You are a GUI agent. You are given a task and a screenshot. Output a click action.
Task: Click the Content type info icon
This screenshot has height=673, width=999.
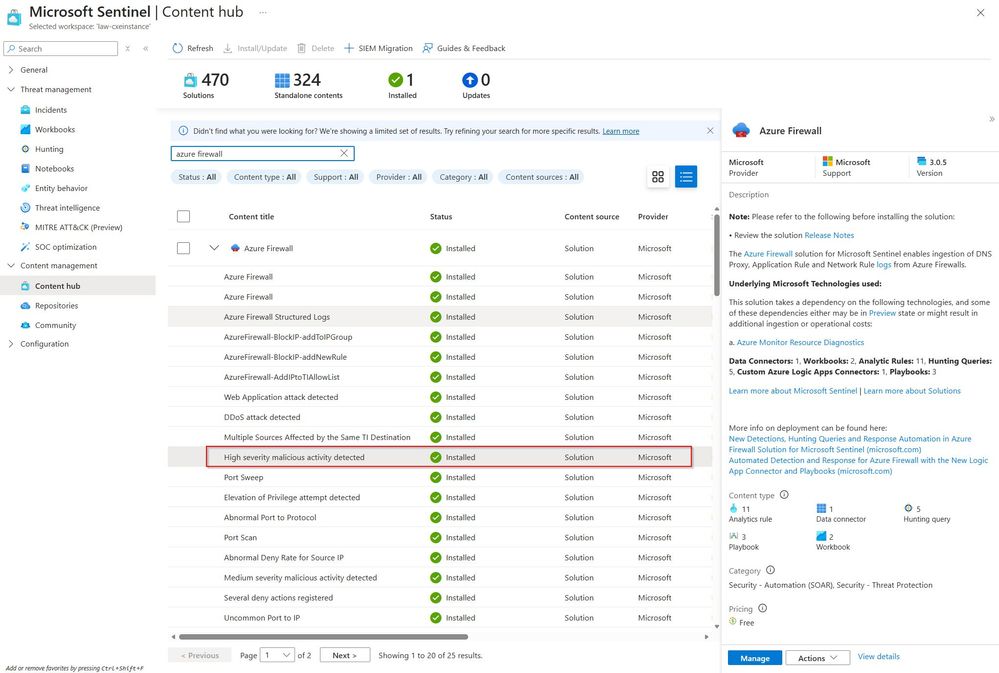point(784,495)
